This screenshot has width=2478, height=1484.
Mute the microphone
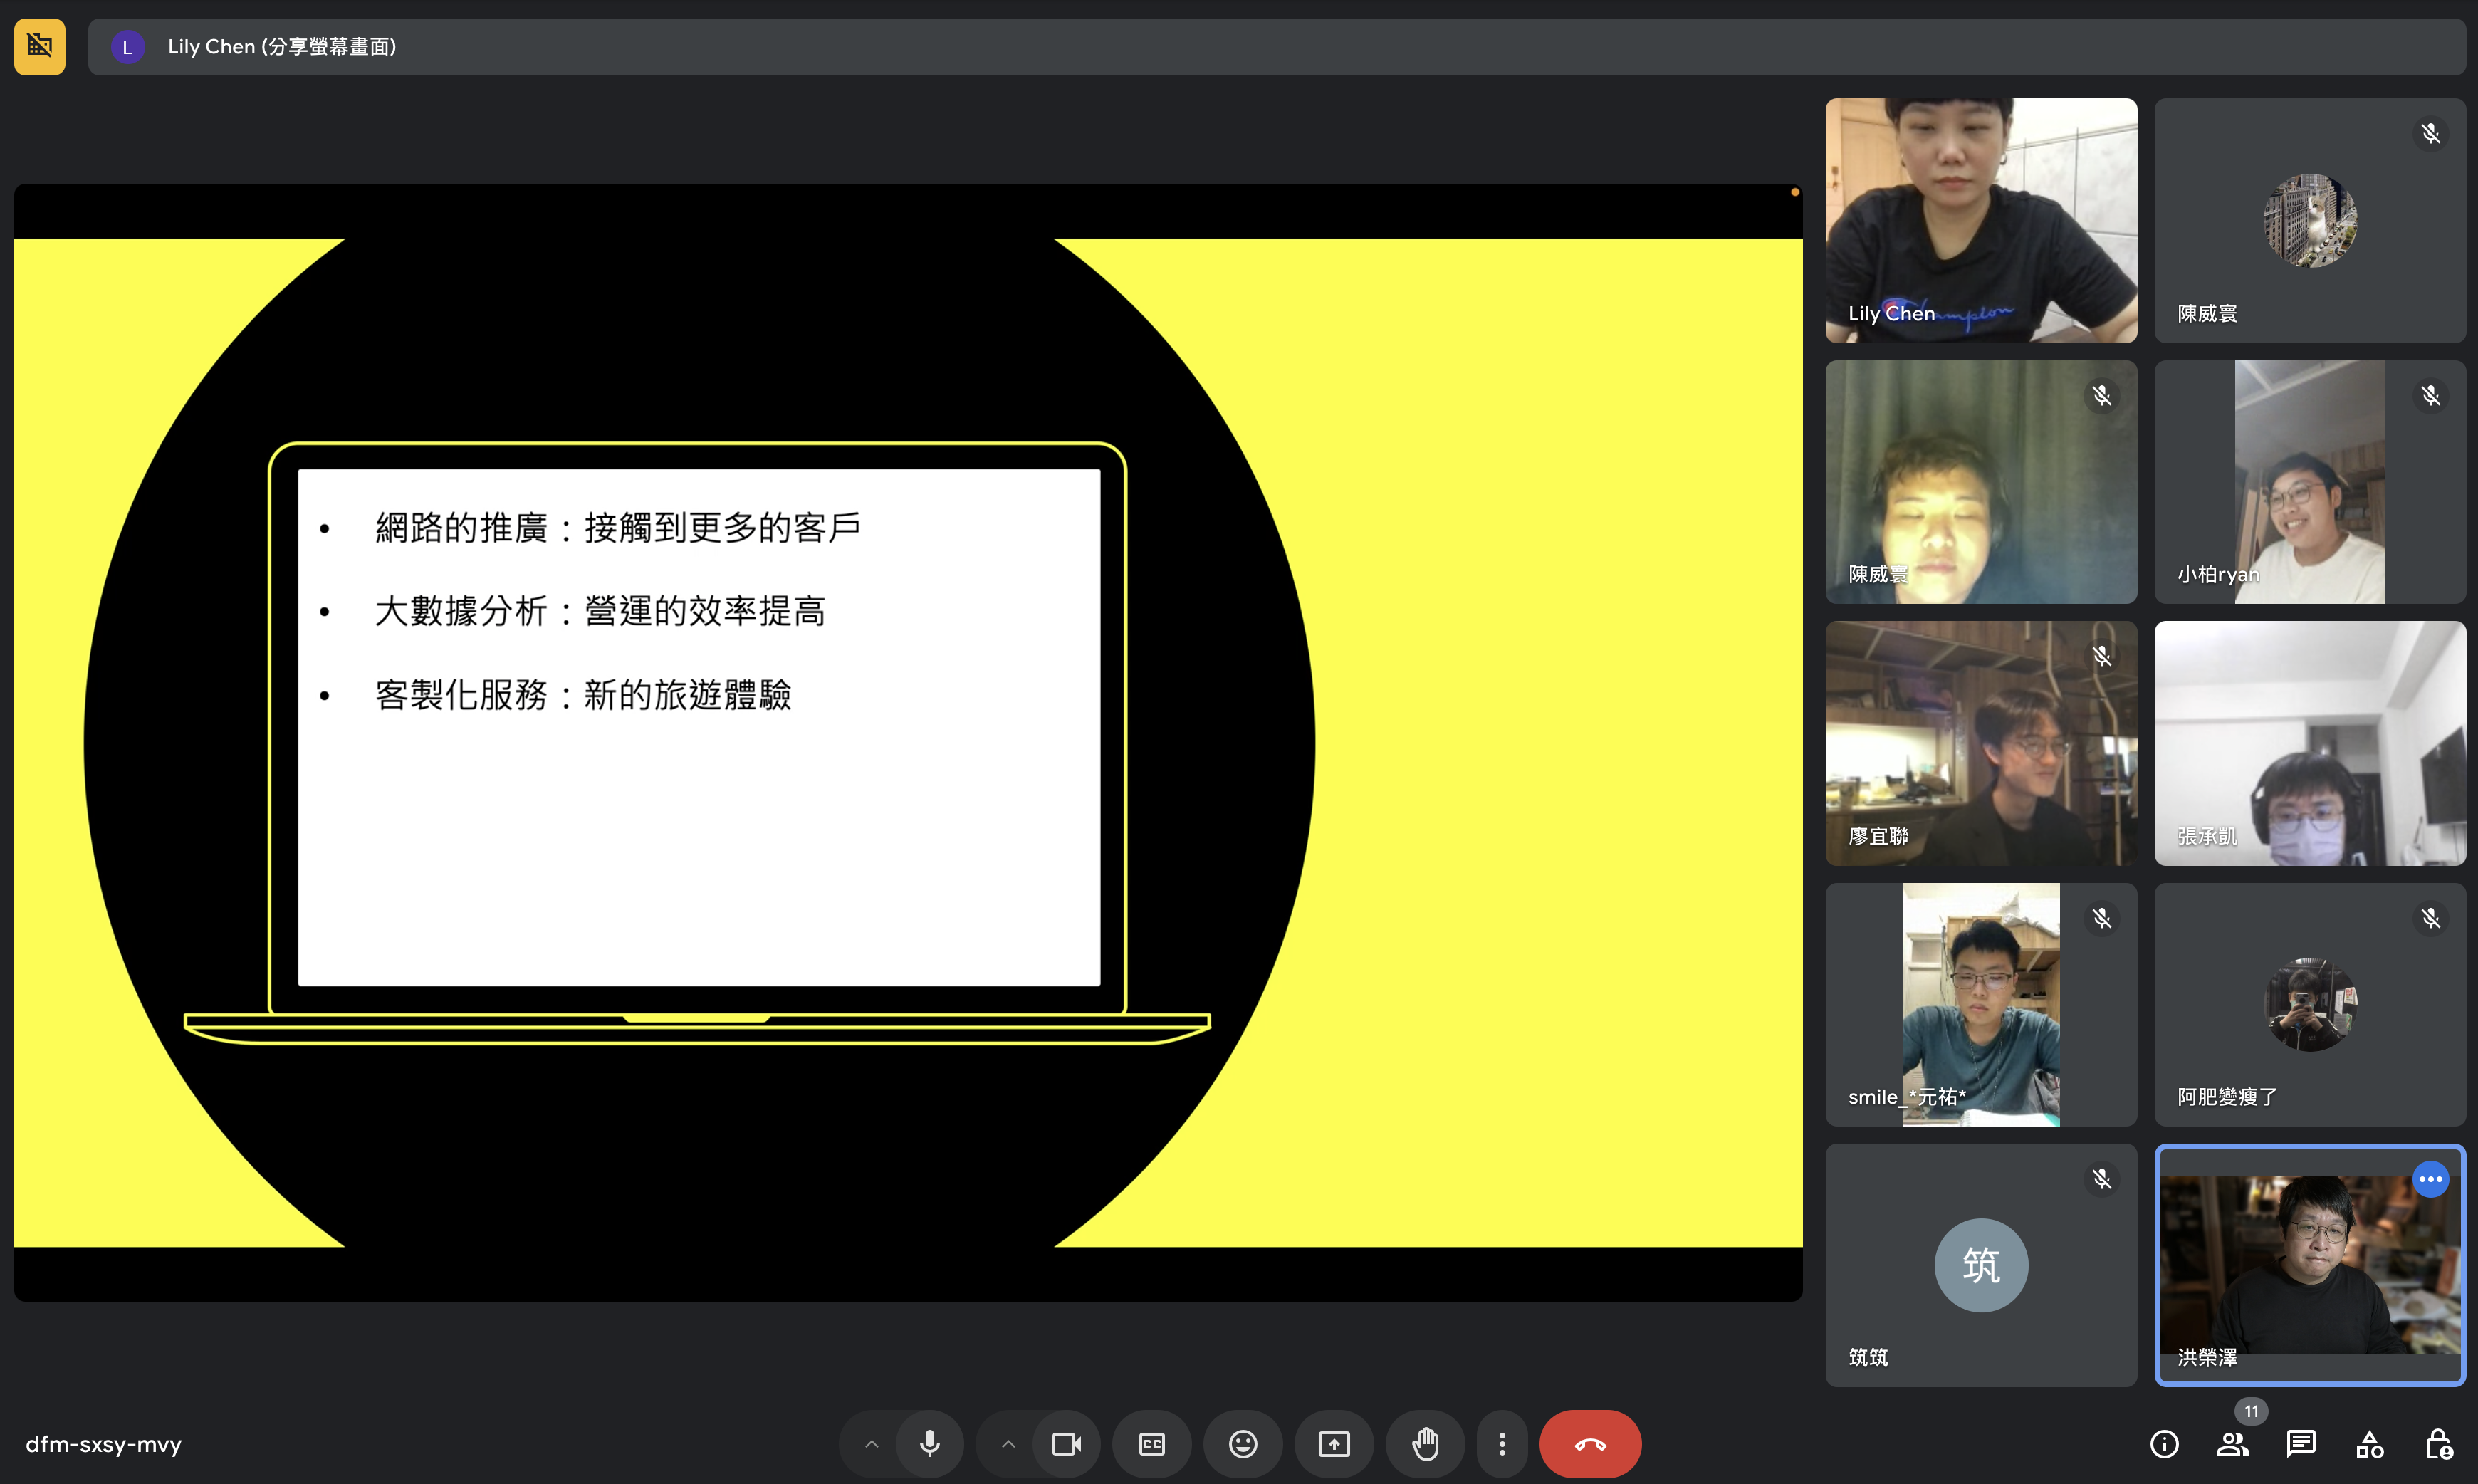coord(929,1443)
